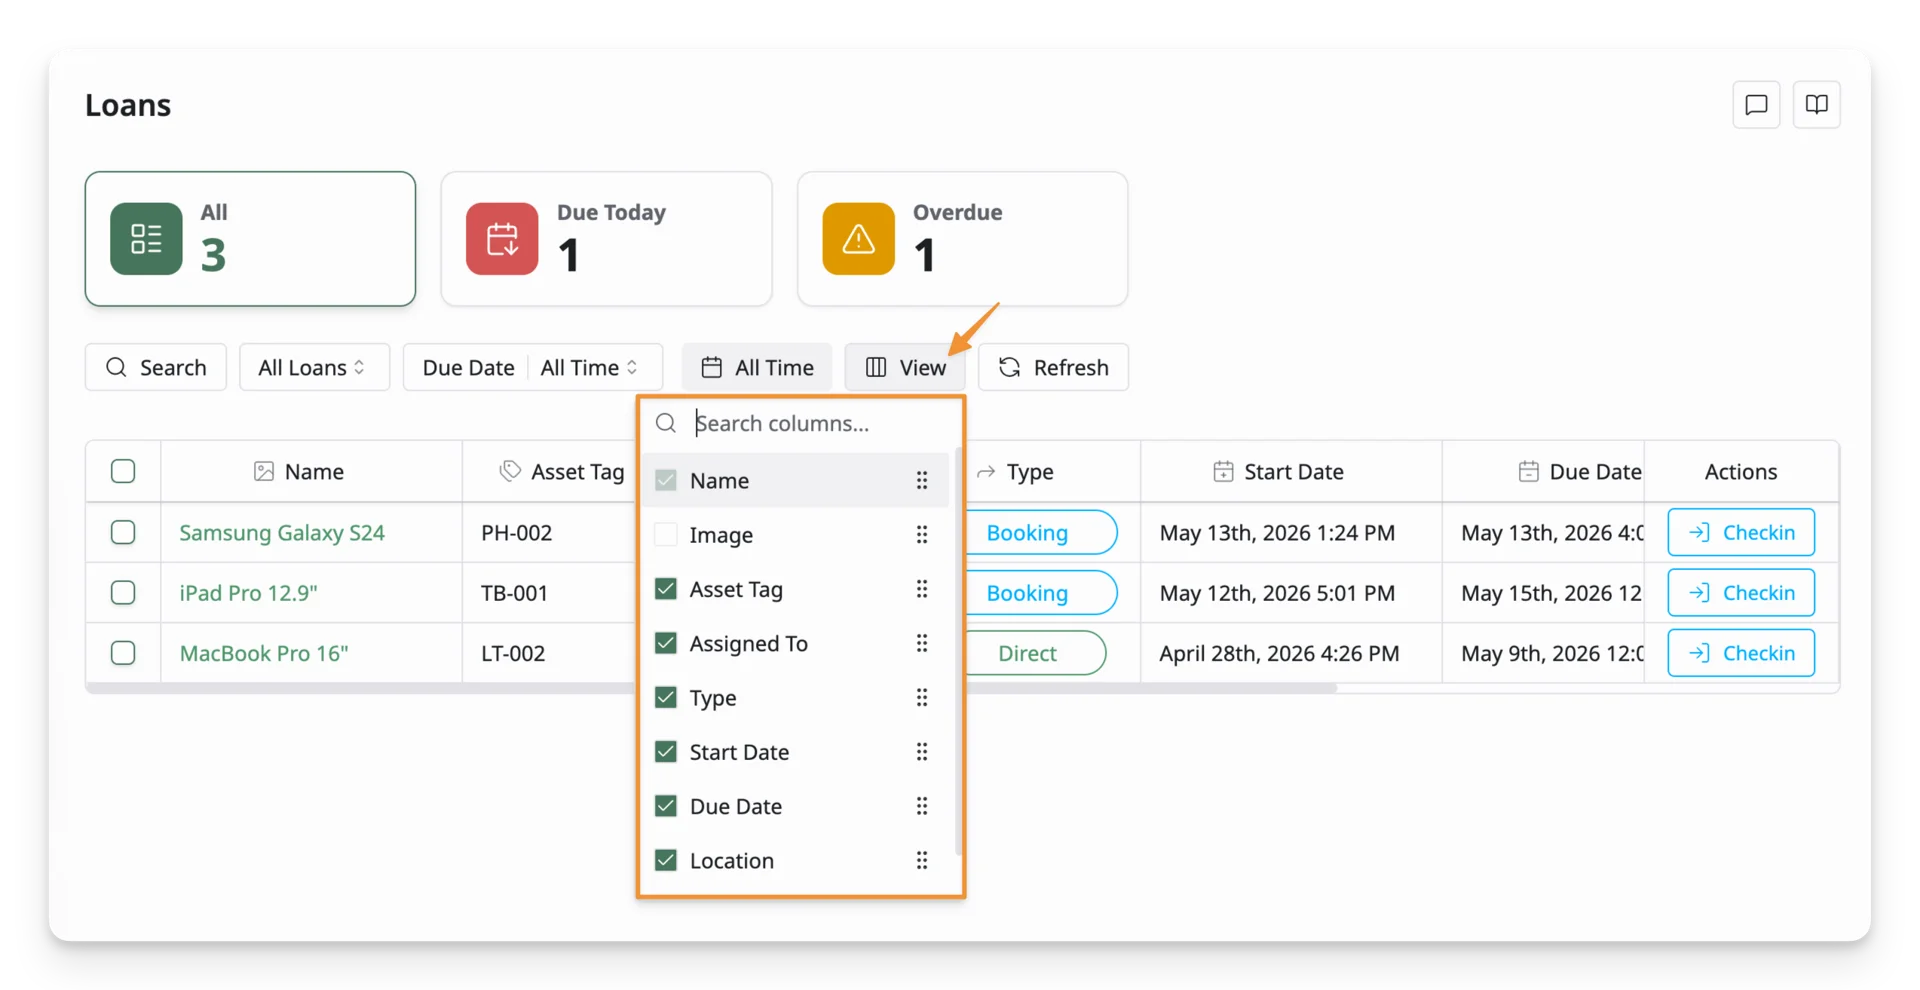Click asset tag TB-001
The height and width of the screenshot is (990, 1920).
pyautogui.click(x=514, y=592)
